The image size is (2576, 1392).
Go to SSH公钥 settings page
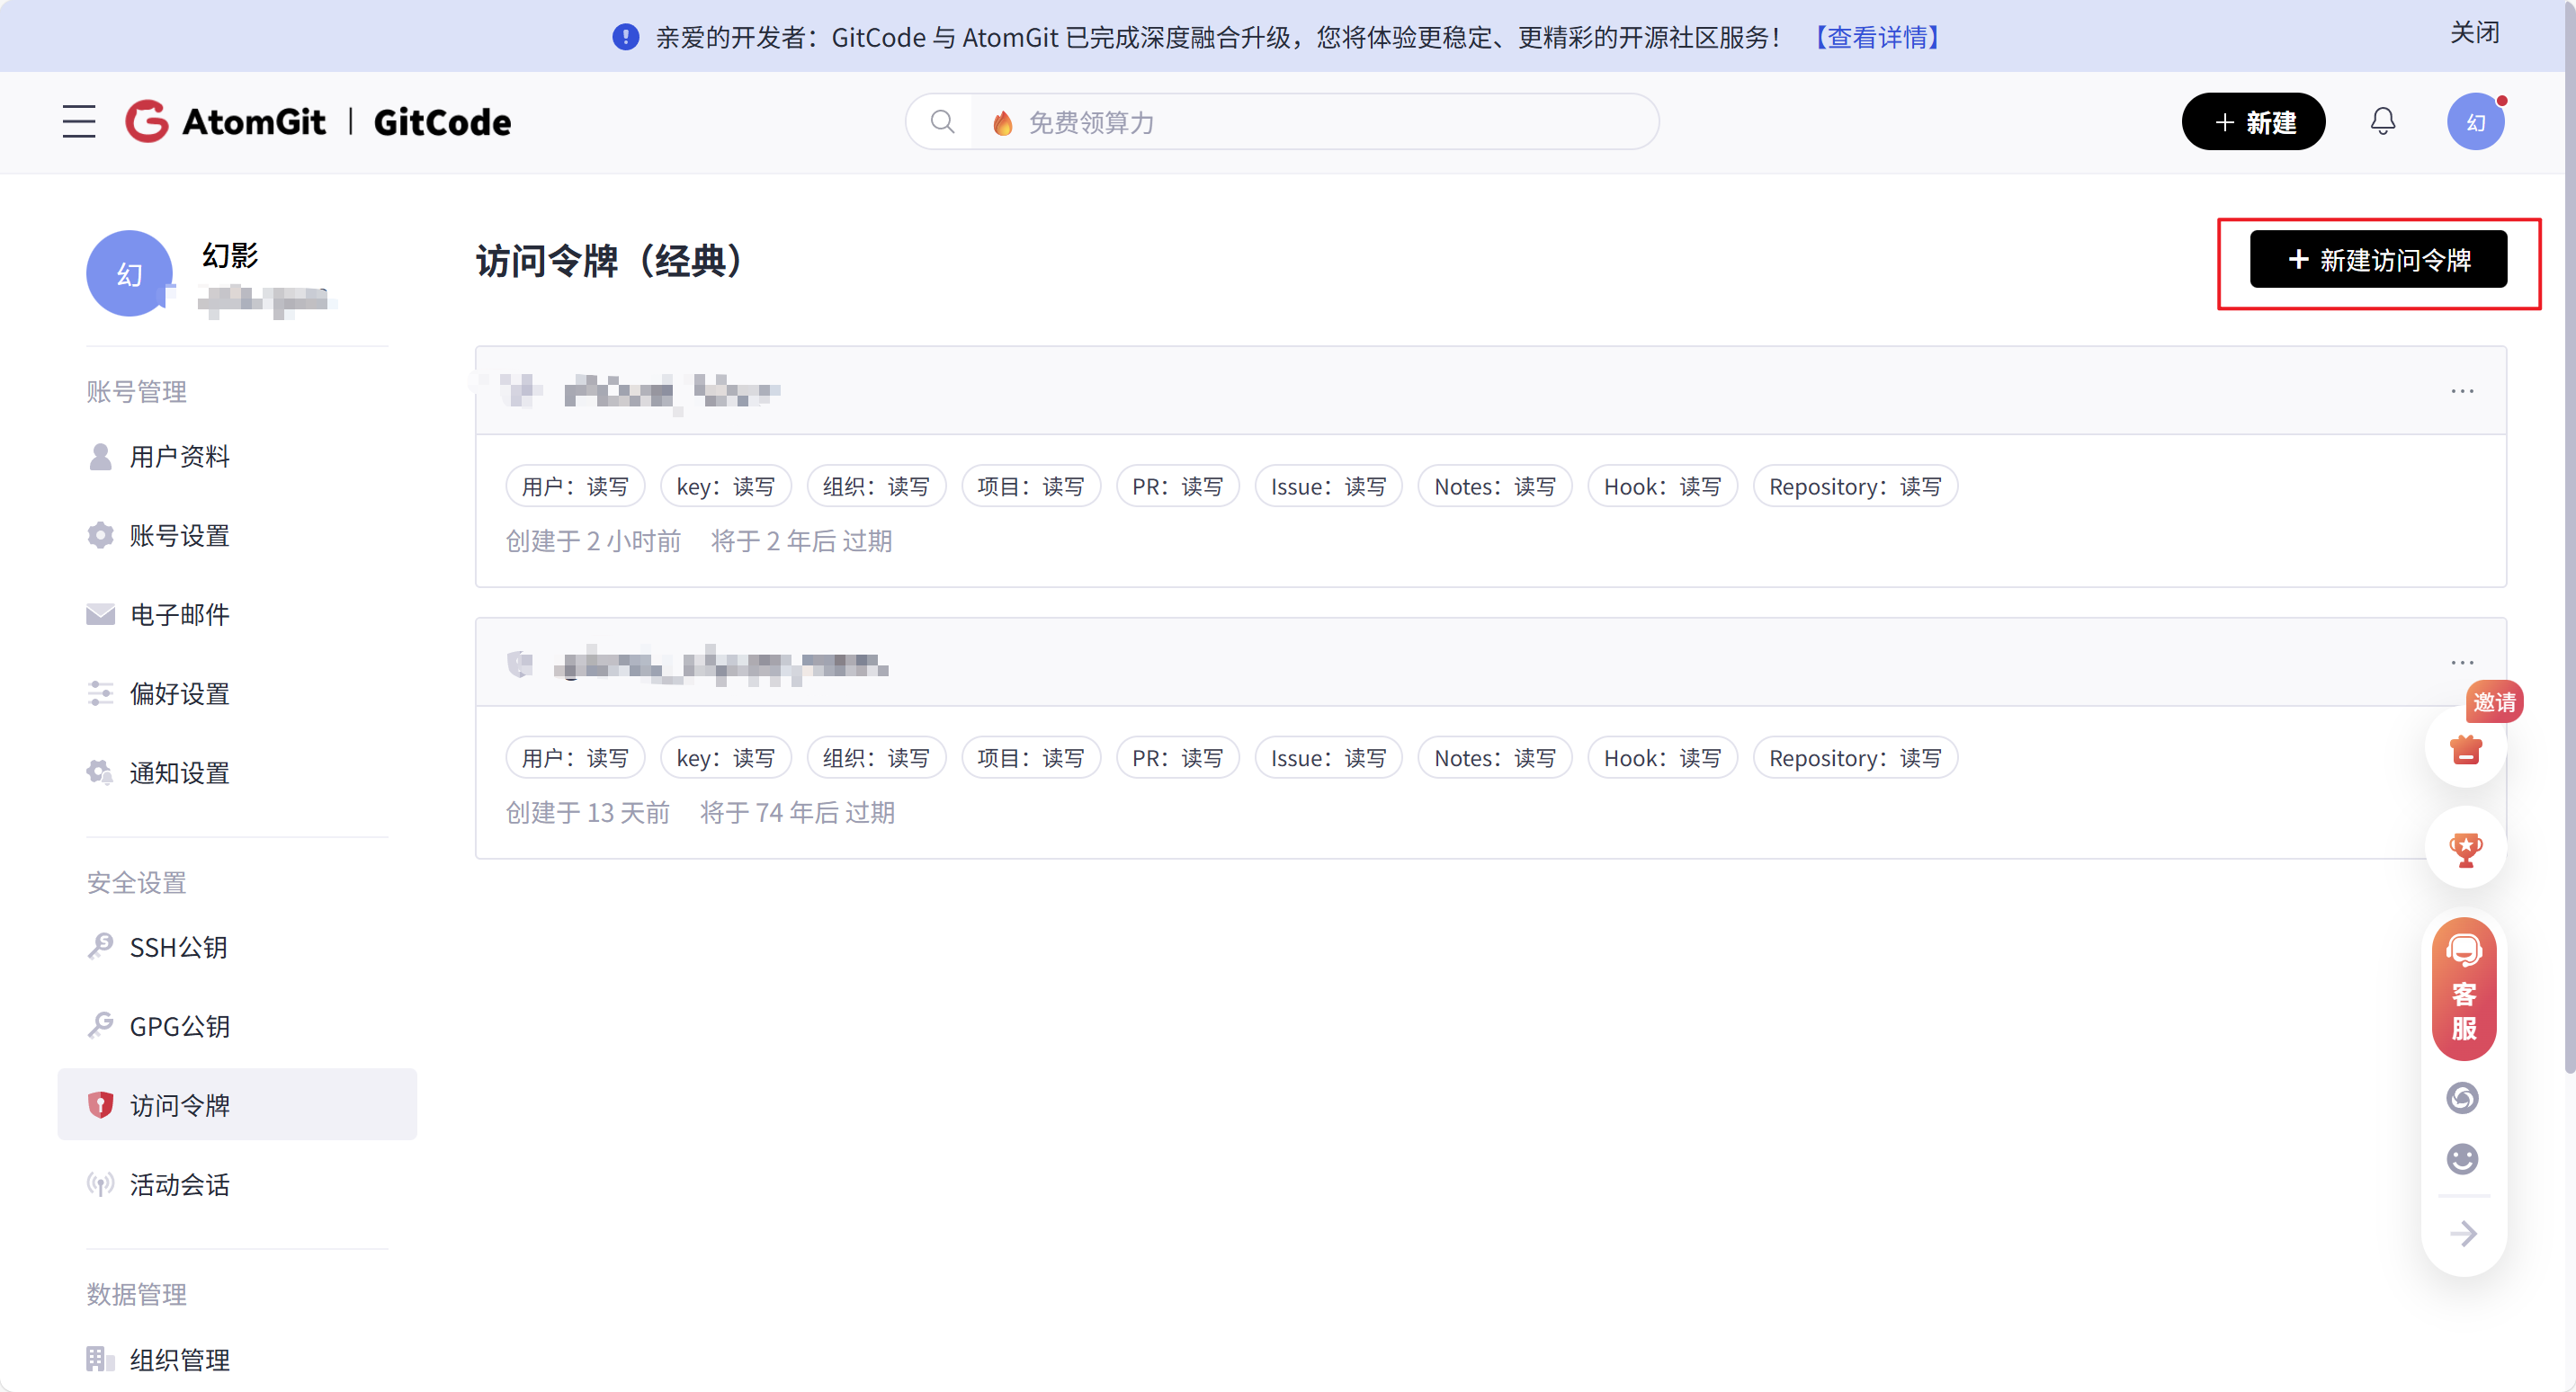click(x=178, y=947)
